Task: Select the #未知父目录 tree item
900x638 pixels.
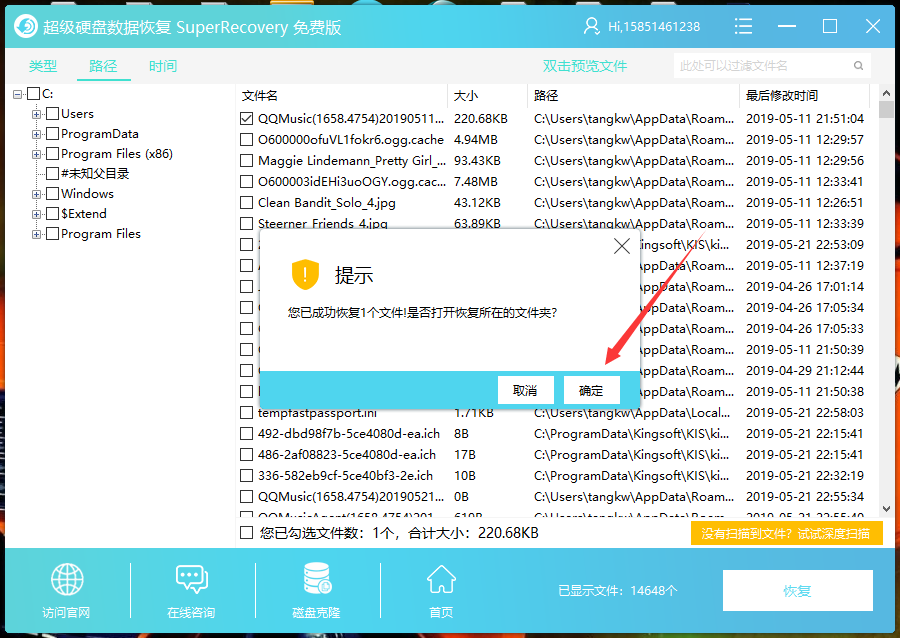Action: tap(95, 174)
